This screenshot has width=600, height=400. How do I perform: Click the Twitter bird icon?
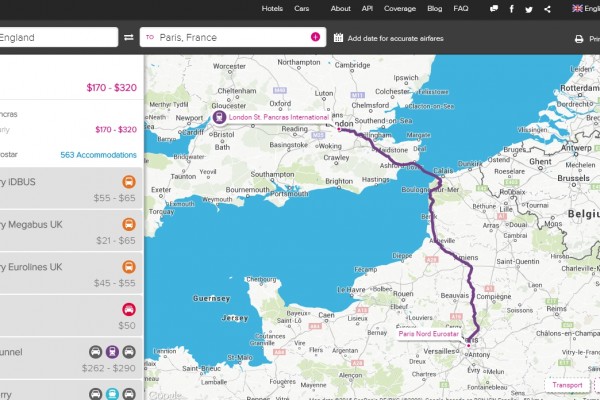pyautogui.click(x=529, y=8)
